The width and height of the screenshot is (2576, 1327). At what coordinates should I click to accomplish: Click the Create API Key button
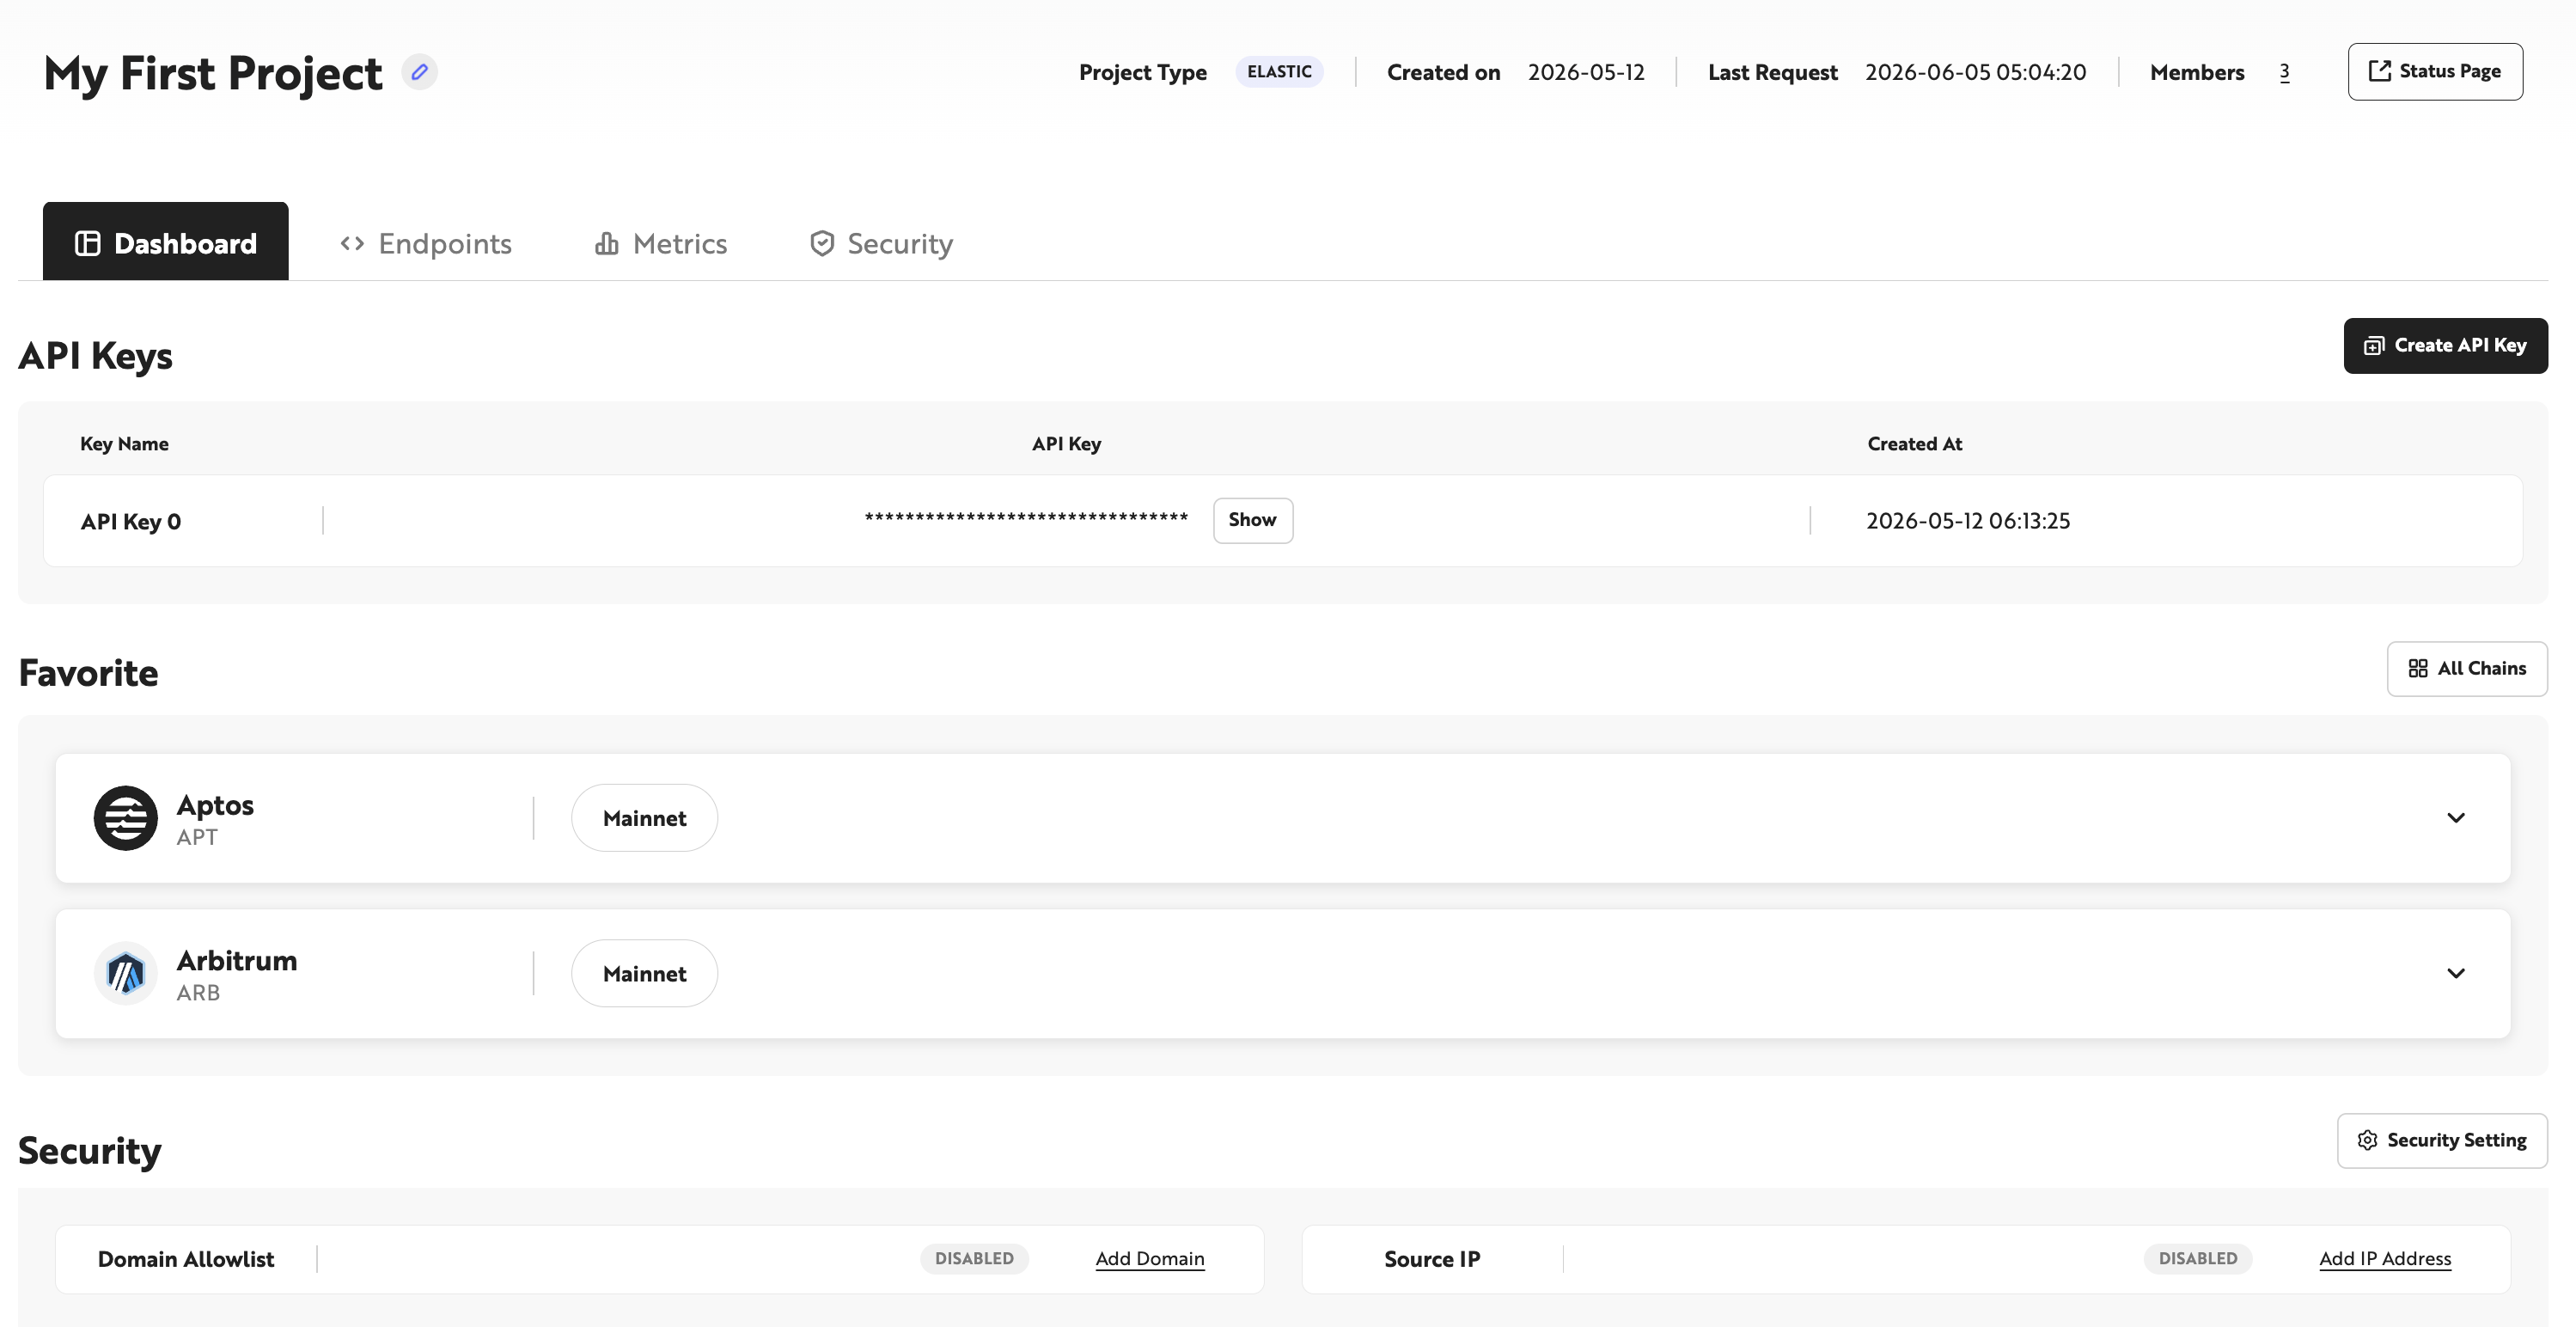point(2445,345)
